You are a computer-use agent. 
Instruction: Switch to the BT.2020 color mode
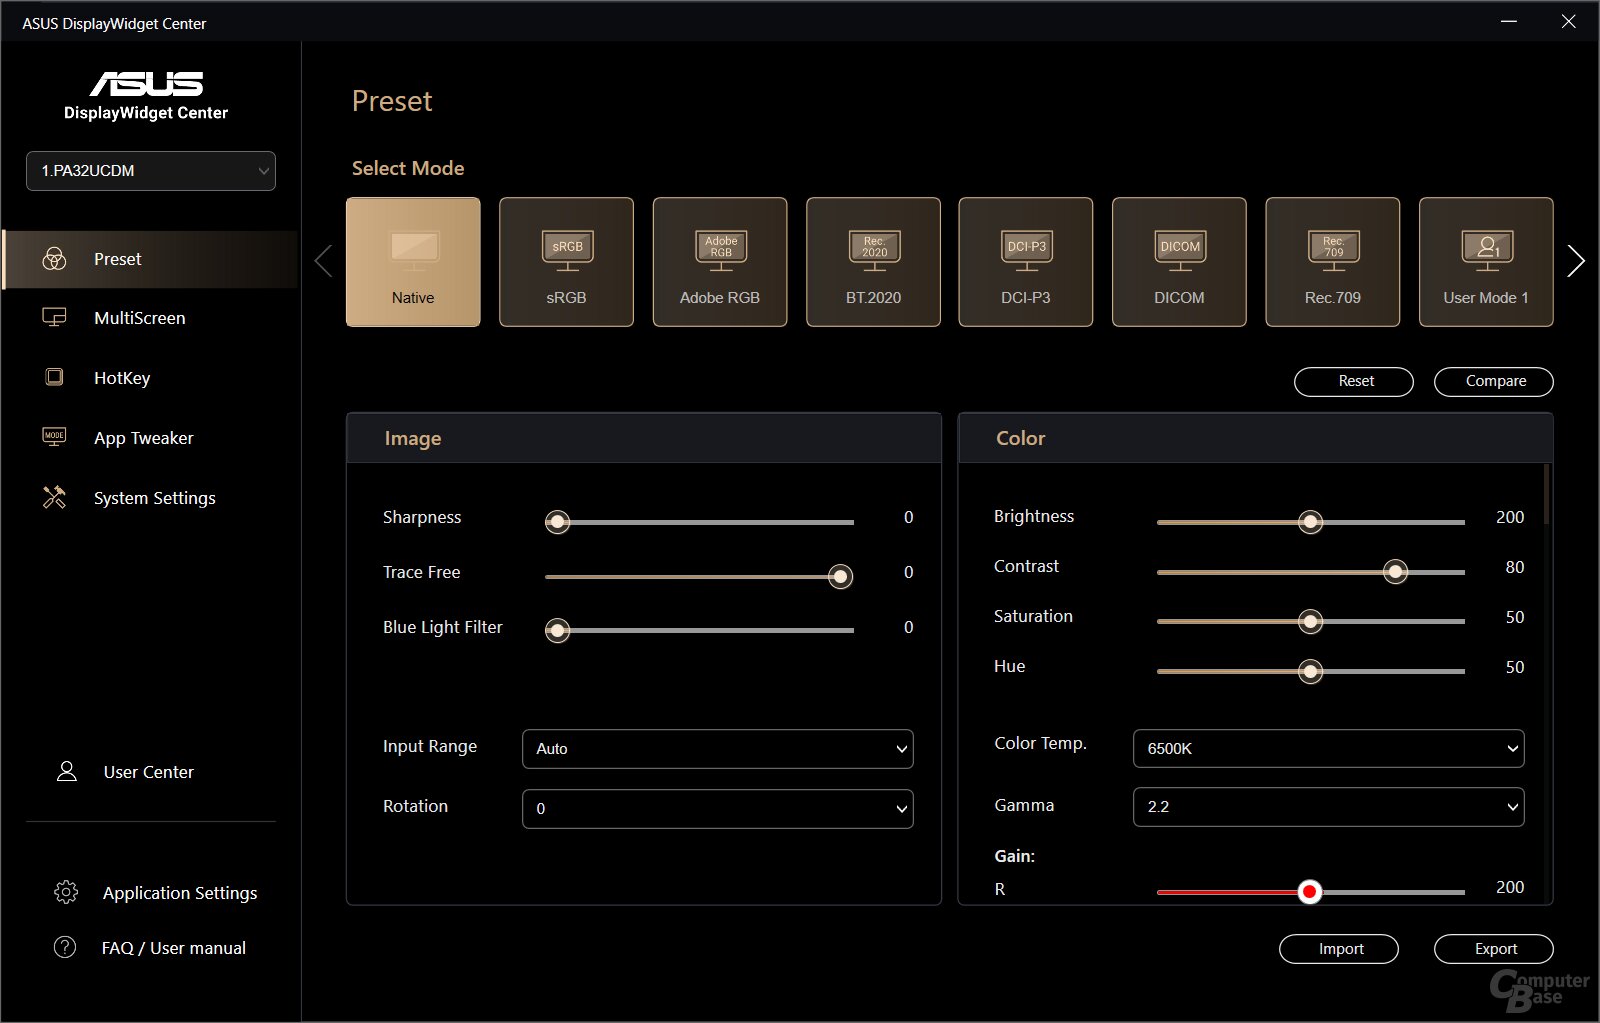872,262
